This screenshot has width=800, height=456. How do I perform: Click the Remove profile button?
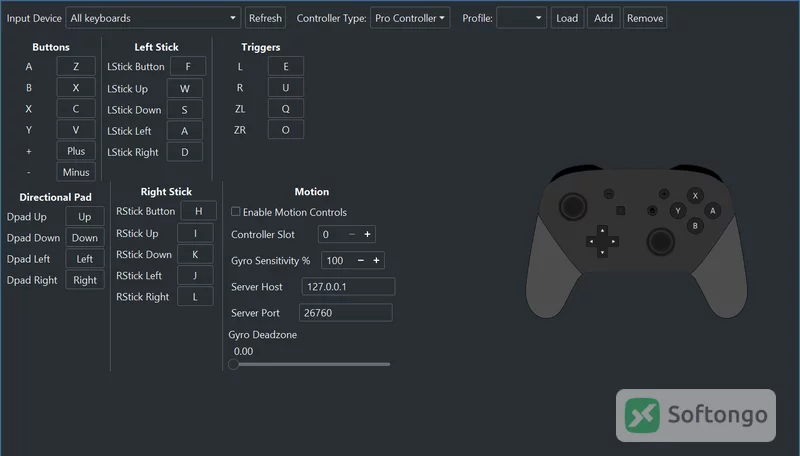645,18
